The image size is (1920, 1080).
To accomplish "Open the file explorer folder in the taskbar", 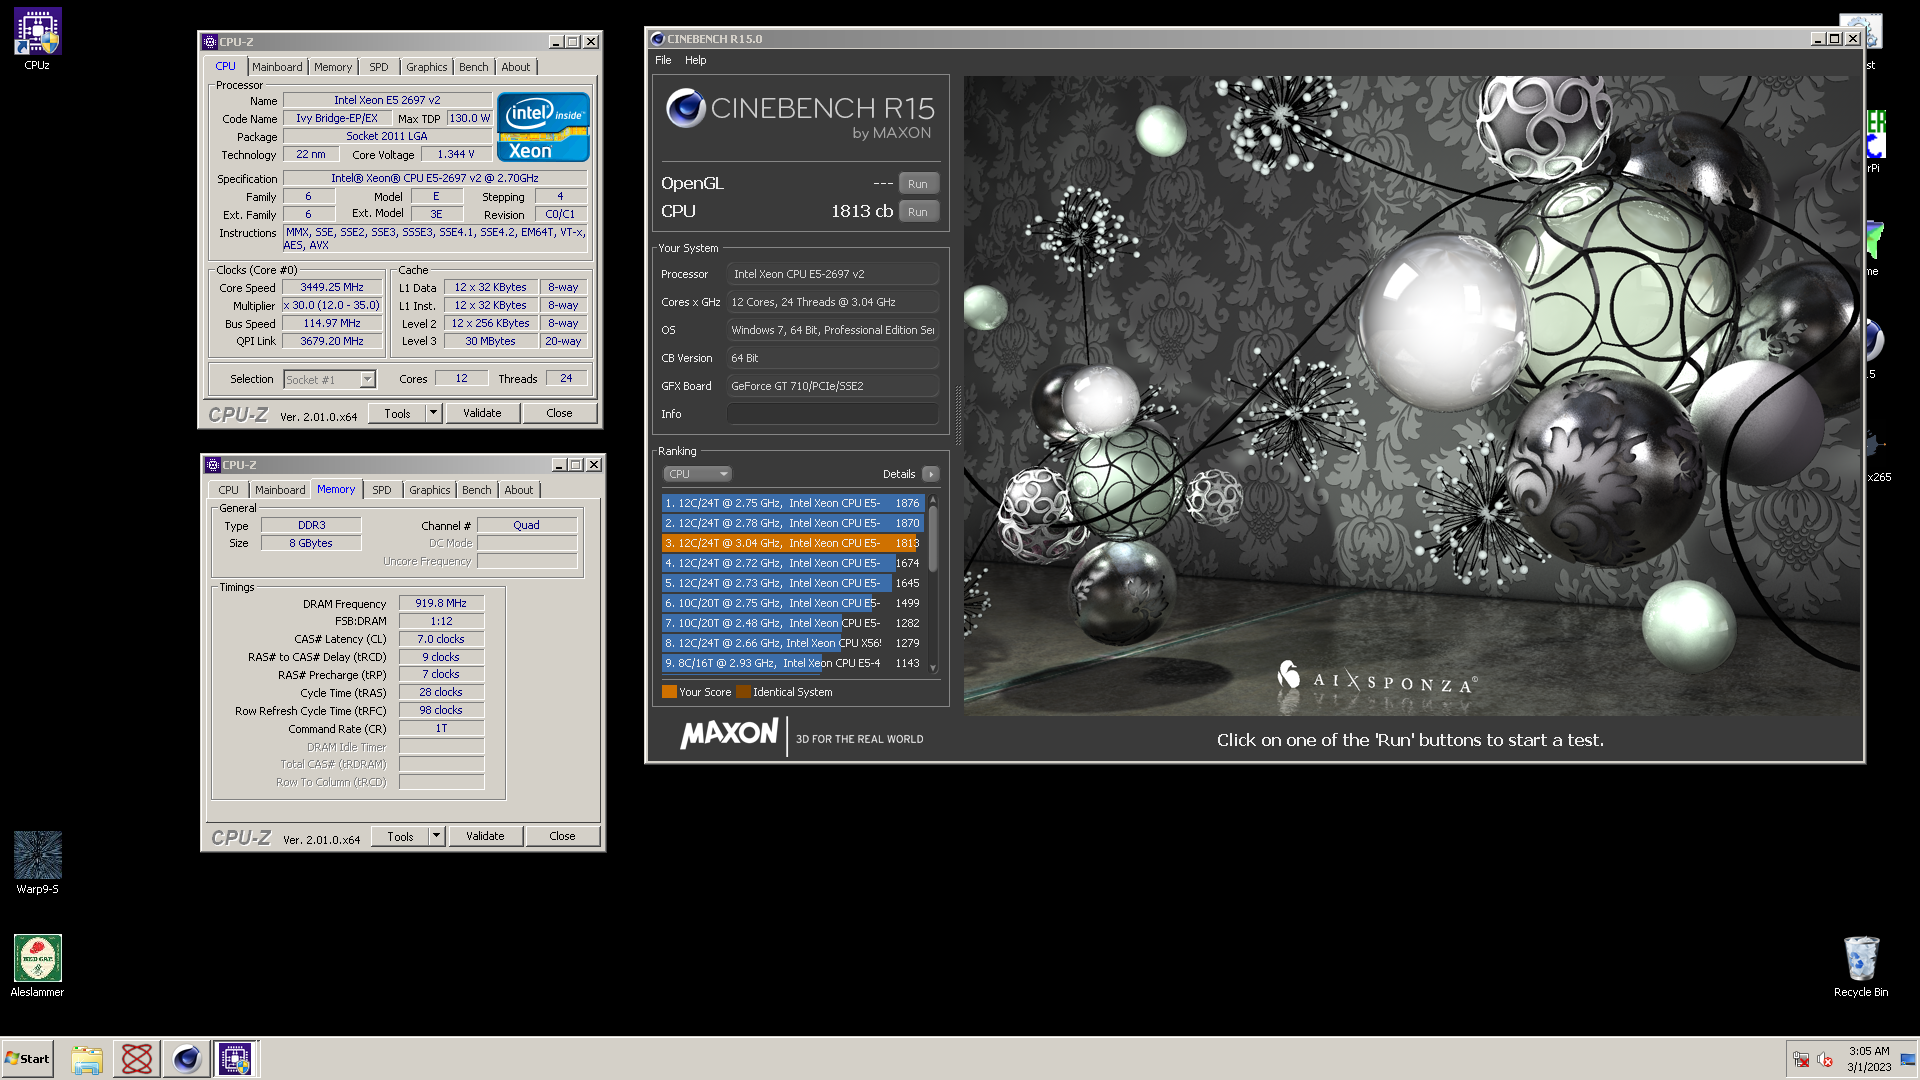I will [x=87, y=1059].
